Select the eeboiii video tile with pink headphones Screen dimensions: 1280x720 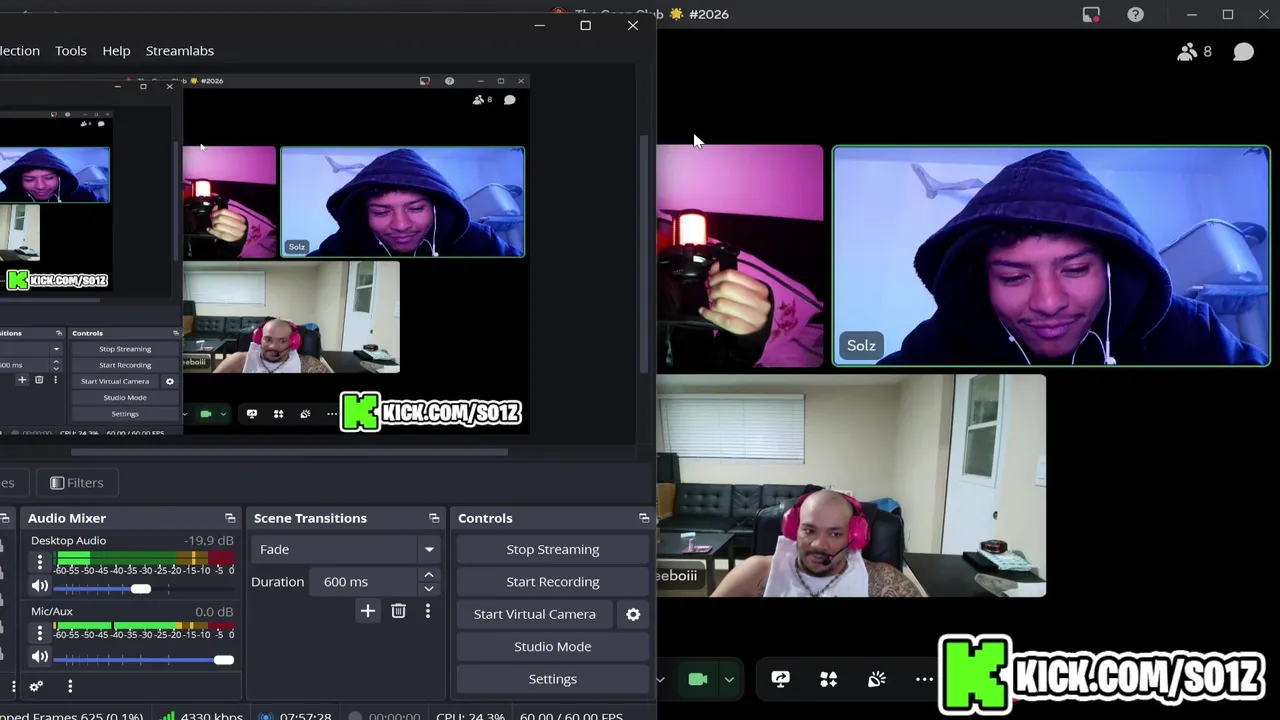pos(851,486)
